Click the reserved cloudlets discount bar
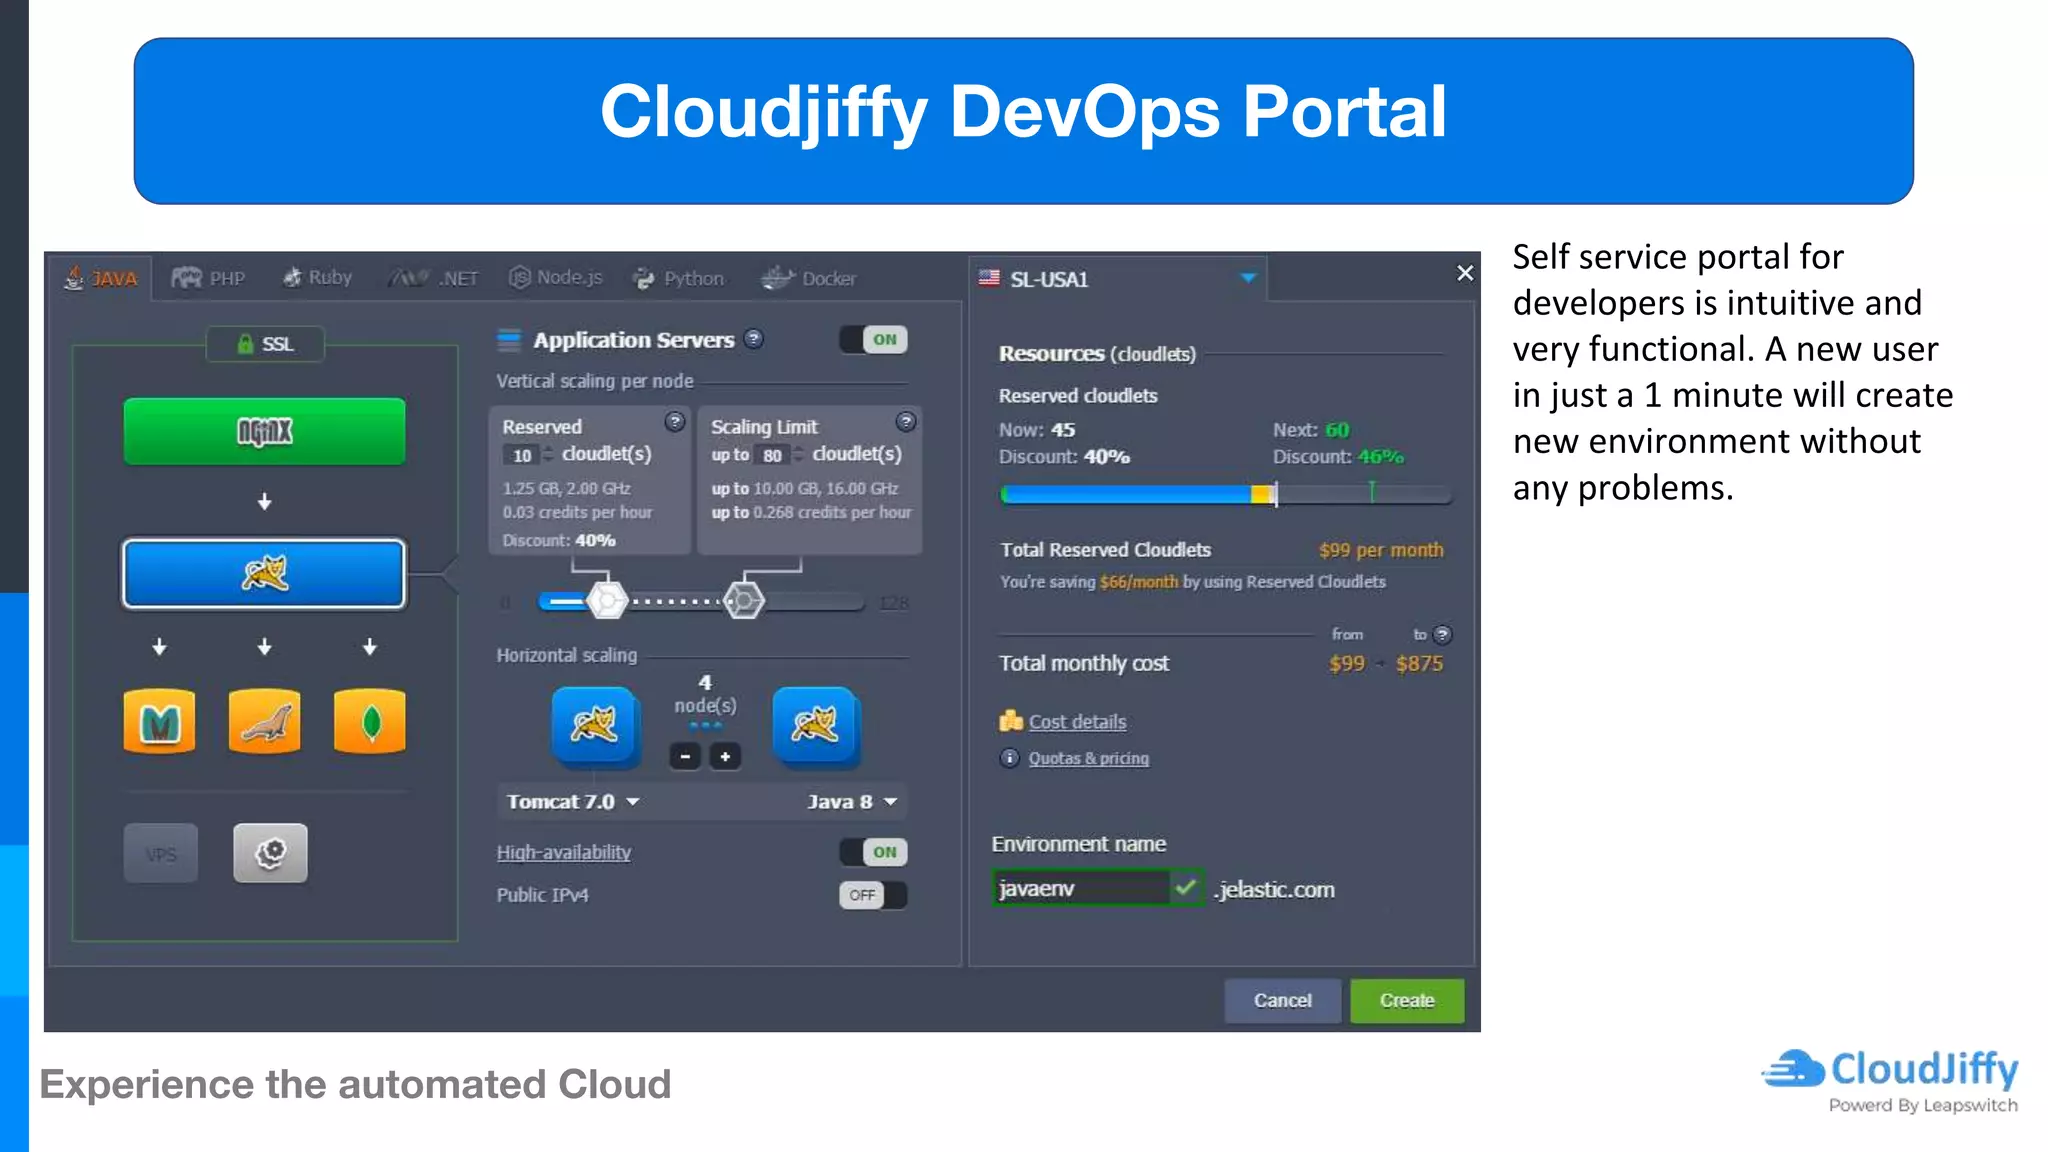This screenshot has width=2048, height=1152. (x=1225, y=494)
